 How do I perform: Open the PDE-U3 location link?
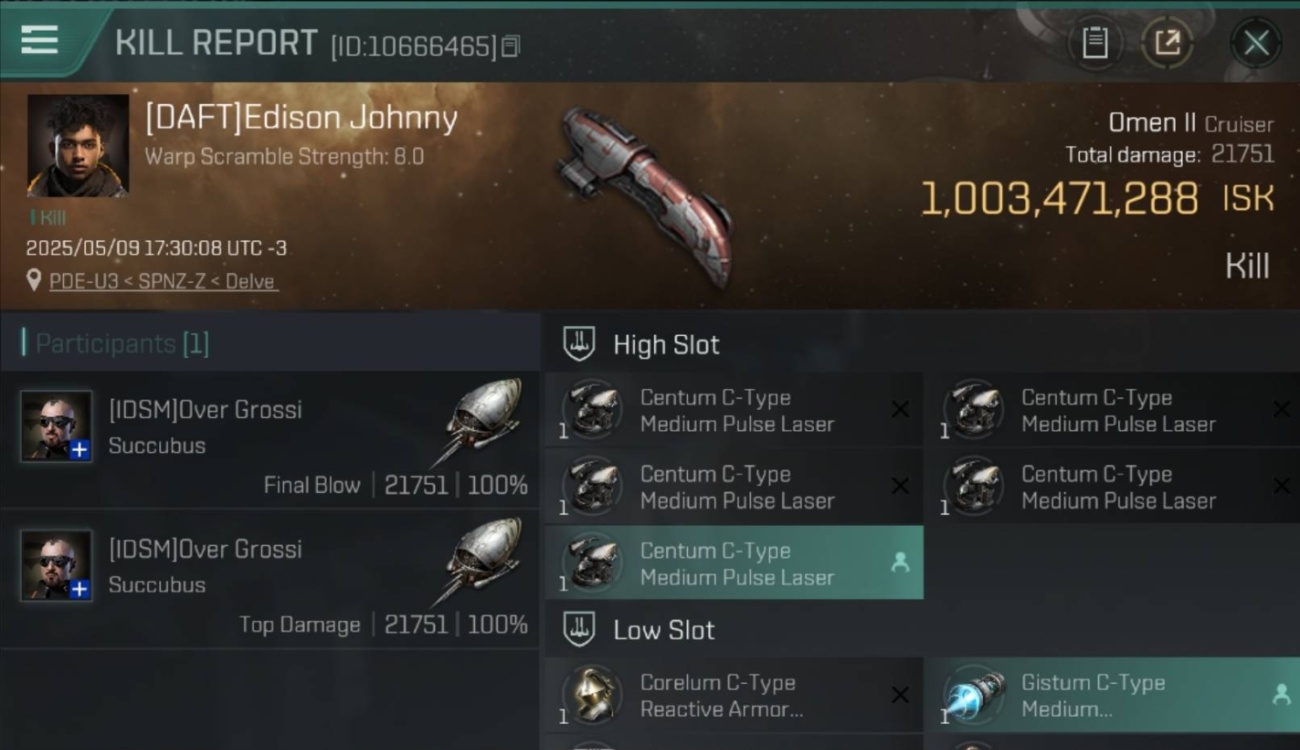pyautogui.click(x=164, y=281)
